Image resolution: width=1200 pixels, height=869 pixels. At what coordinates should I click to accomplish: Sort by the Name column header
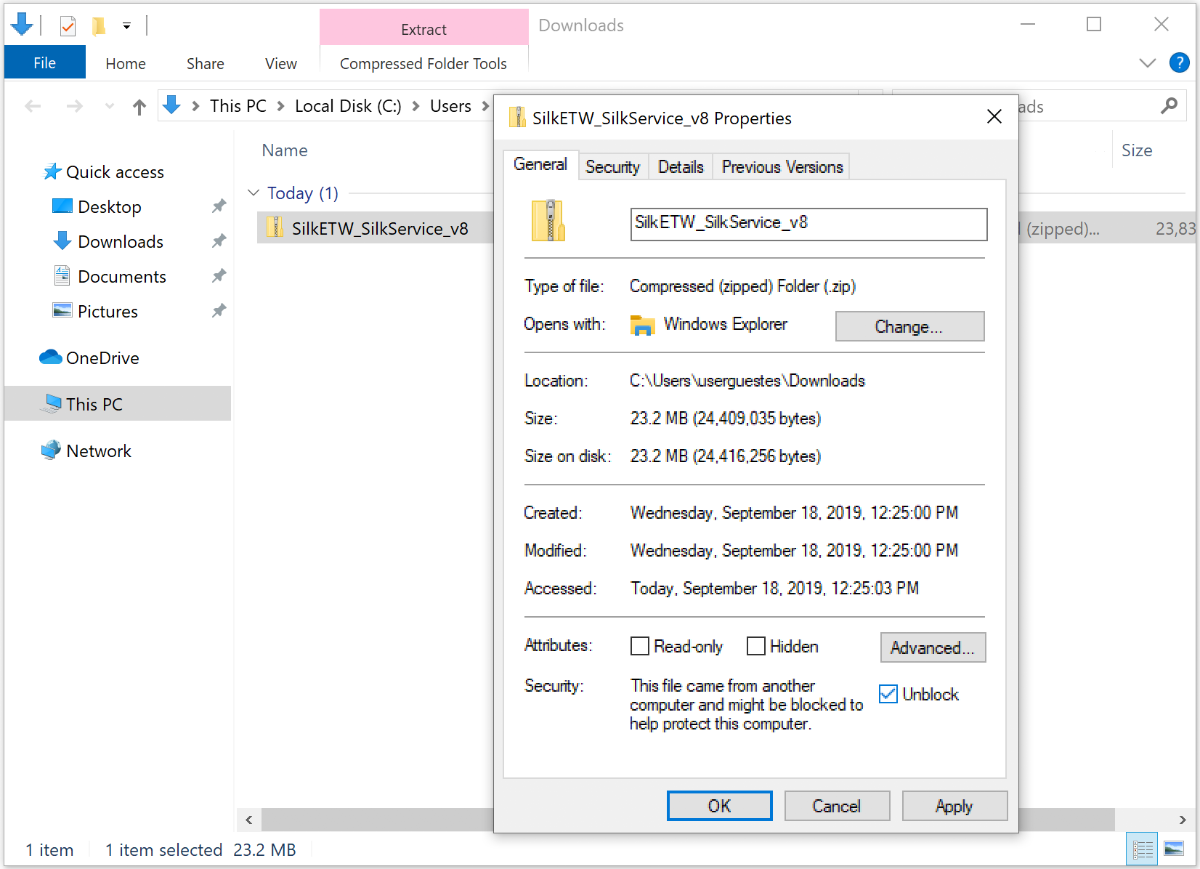285,150
